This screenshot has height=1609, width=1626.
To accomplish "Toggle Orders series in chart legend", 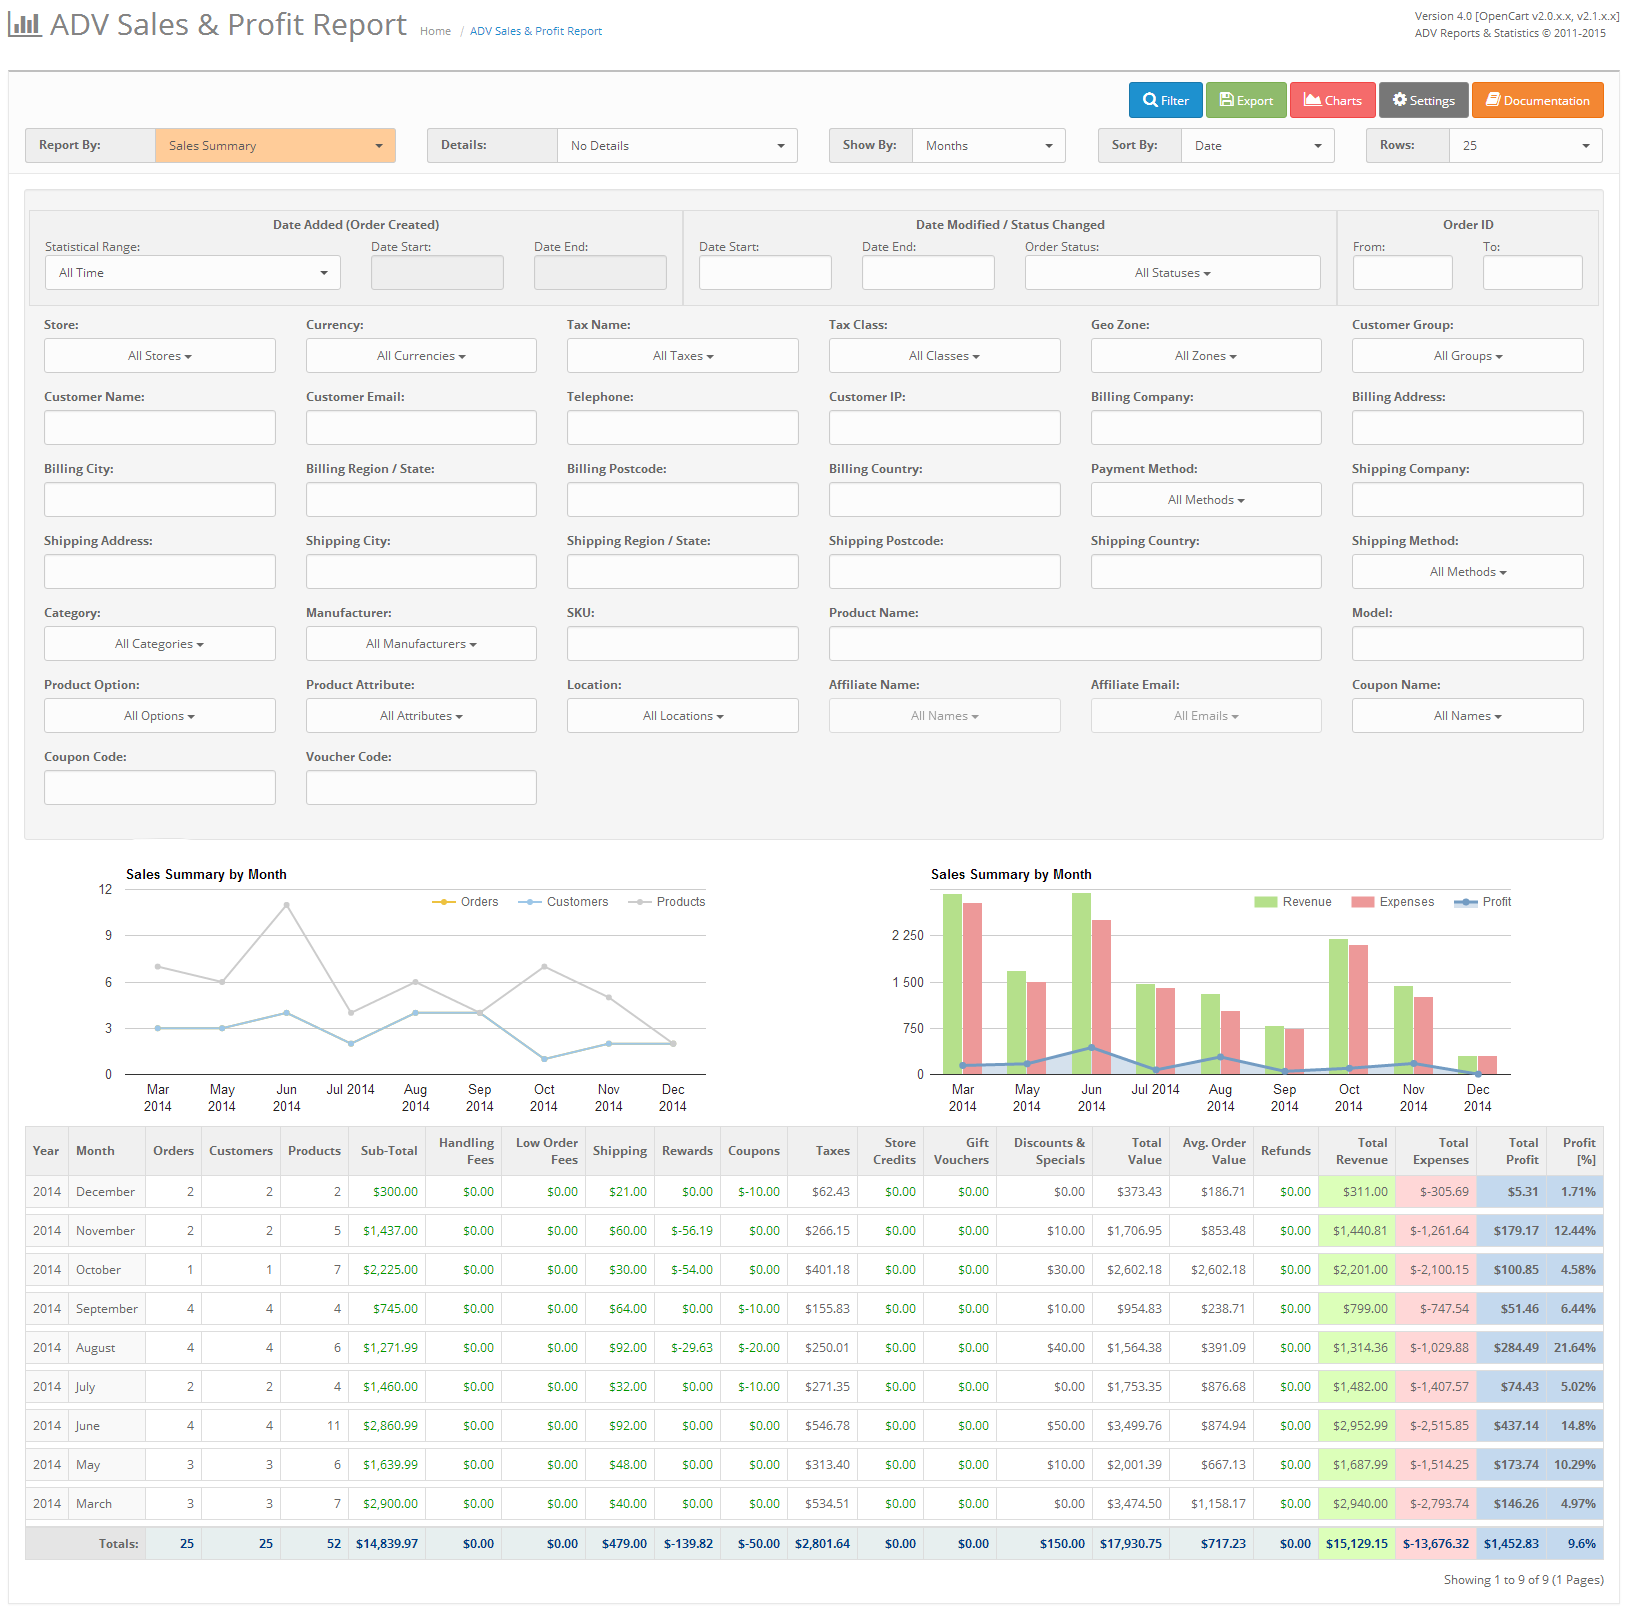I will coord(465,902).
